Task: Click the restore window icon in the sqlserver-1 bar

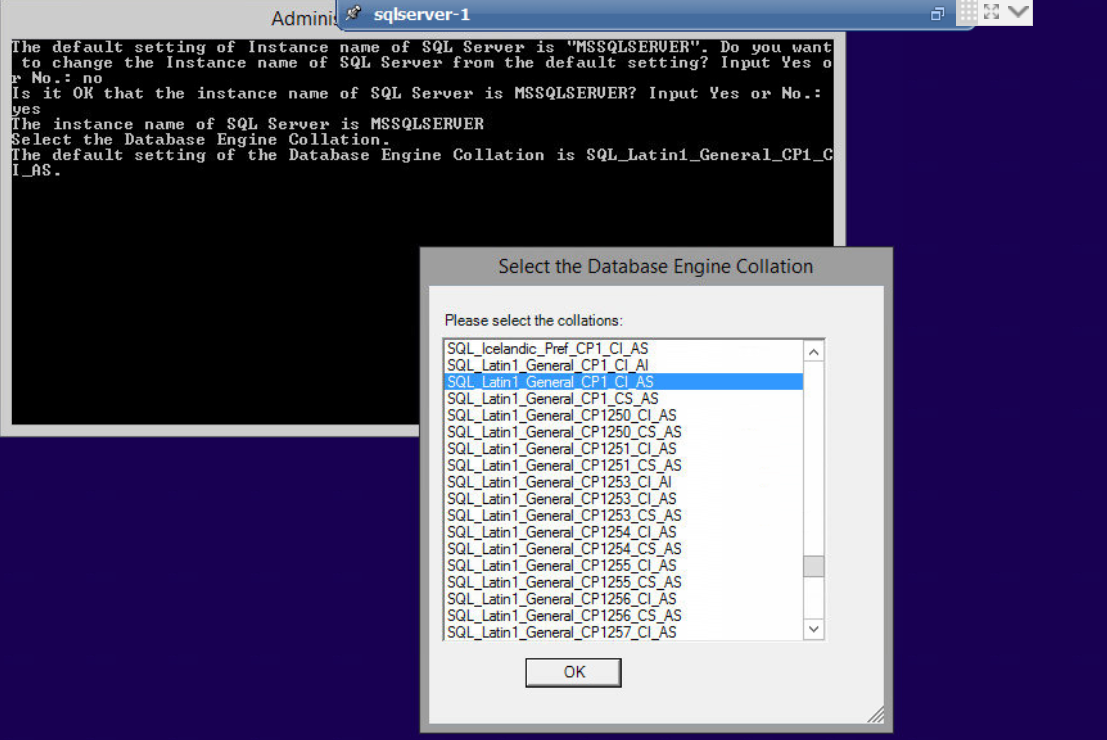Action: 937,14
